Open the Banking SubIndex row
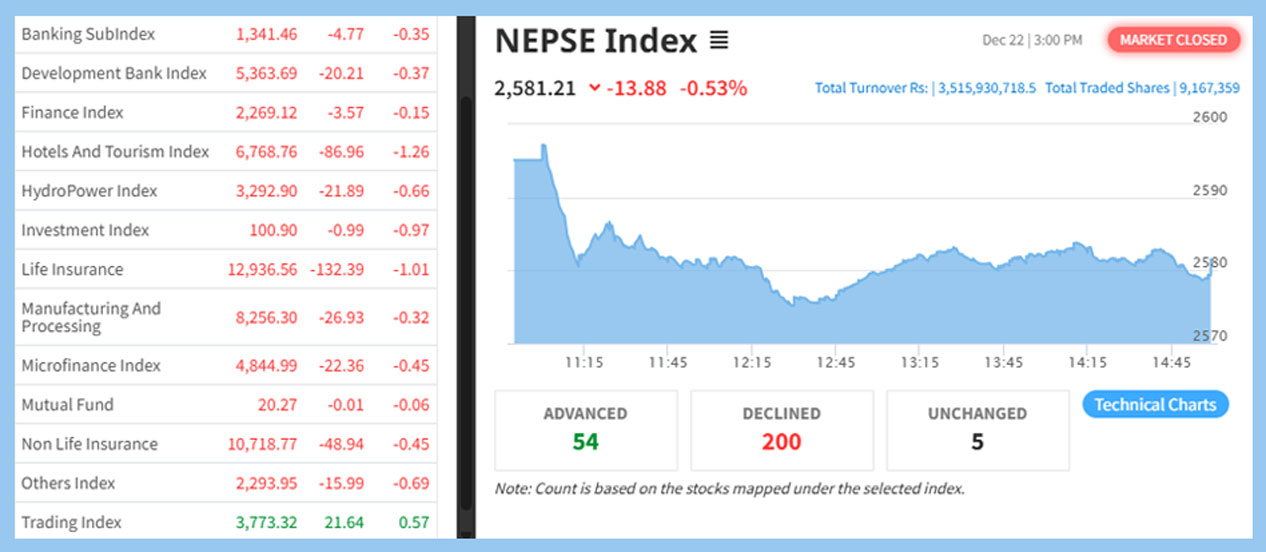Viewport: 1266px width, 552px height. coord(88,34)
